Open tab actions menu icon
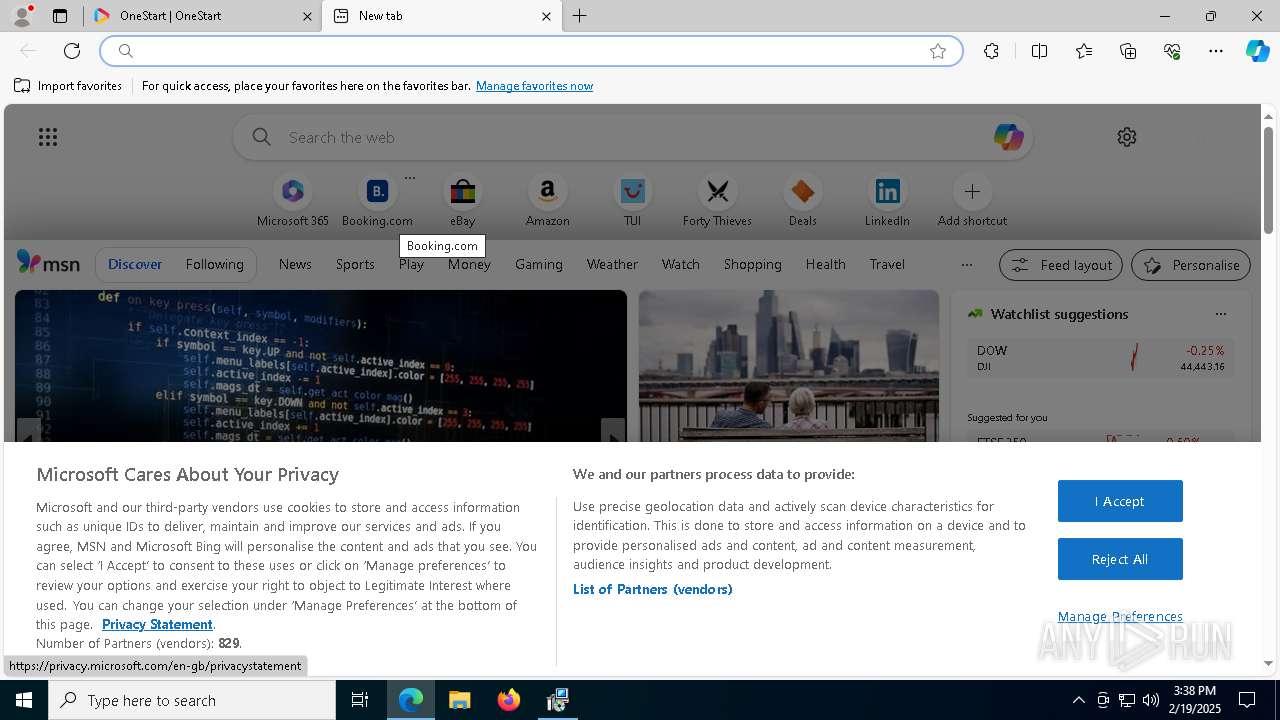1280x720 pixels. pyautogui.click(x=60, y=16)
